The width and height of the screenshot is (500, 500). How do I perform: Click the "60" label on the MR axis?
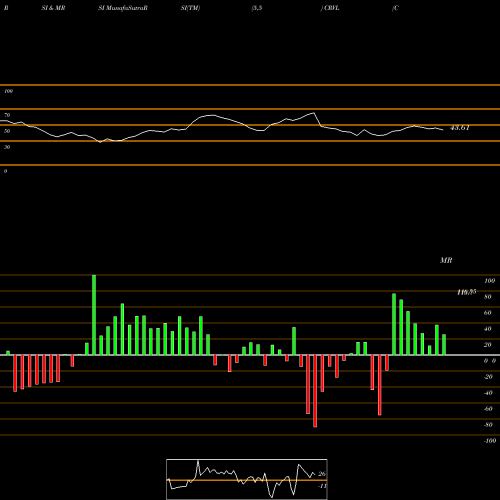(488, 313)
